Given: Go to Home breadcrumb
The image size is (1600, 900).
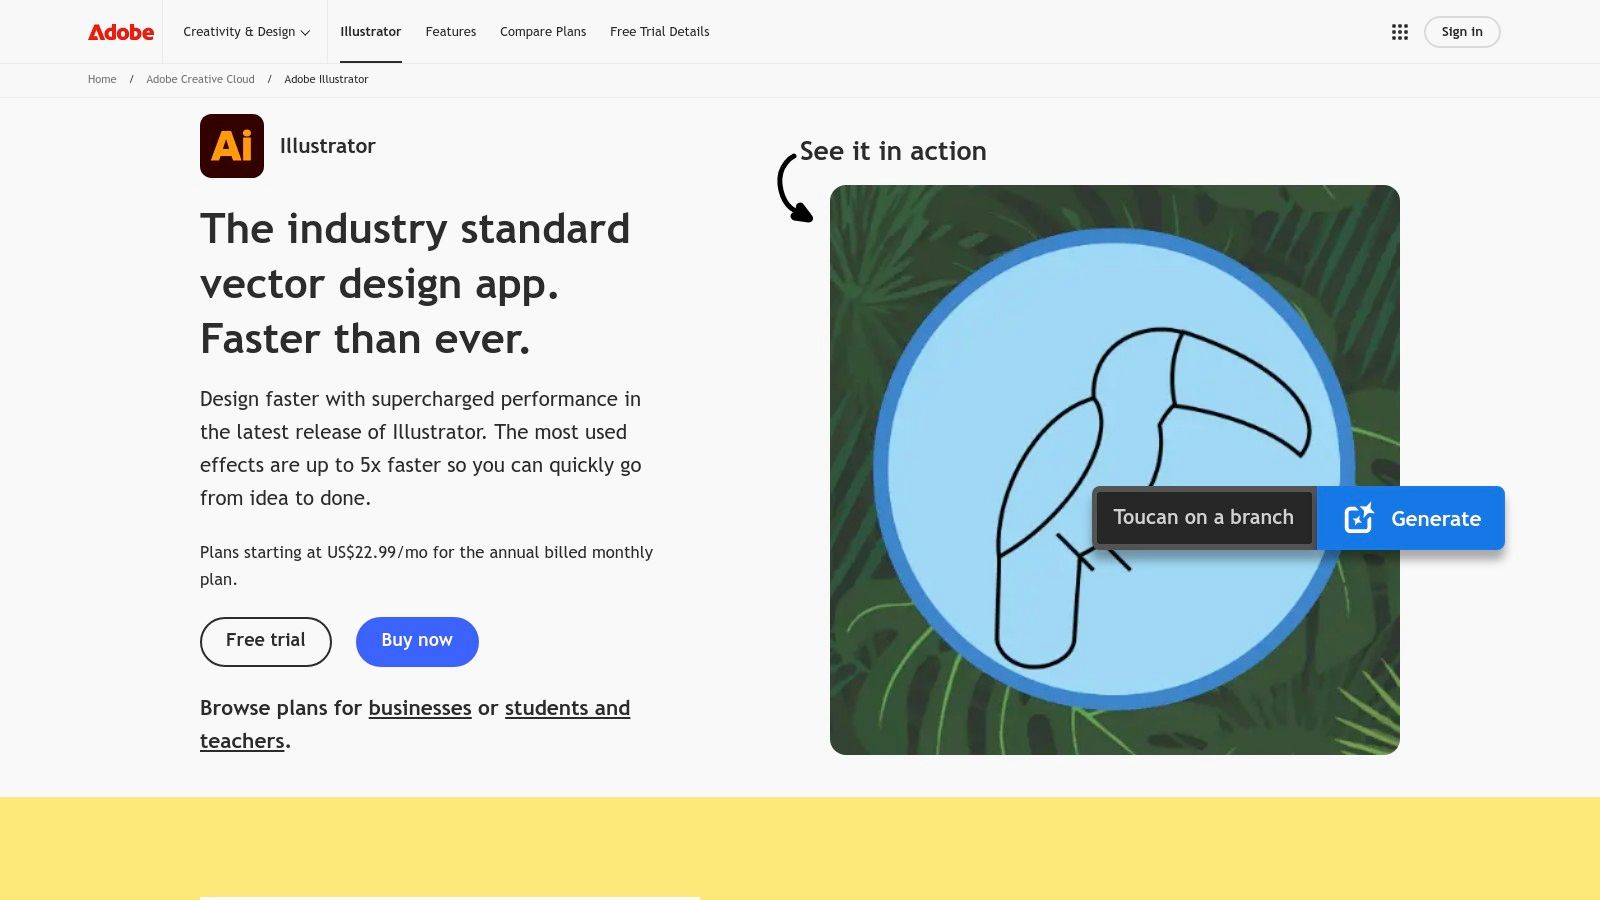Looking at the screenshot, I should tap(102, 79).
